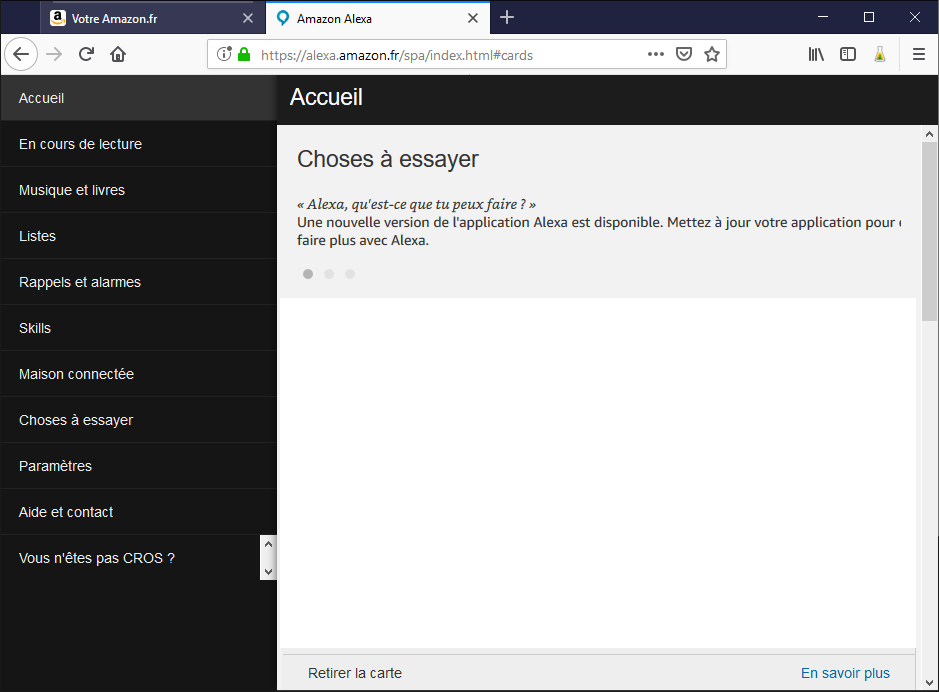Reload the current page
The image size is (939, 692).
(x=86, y=54)
